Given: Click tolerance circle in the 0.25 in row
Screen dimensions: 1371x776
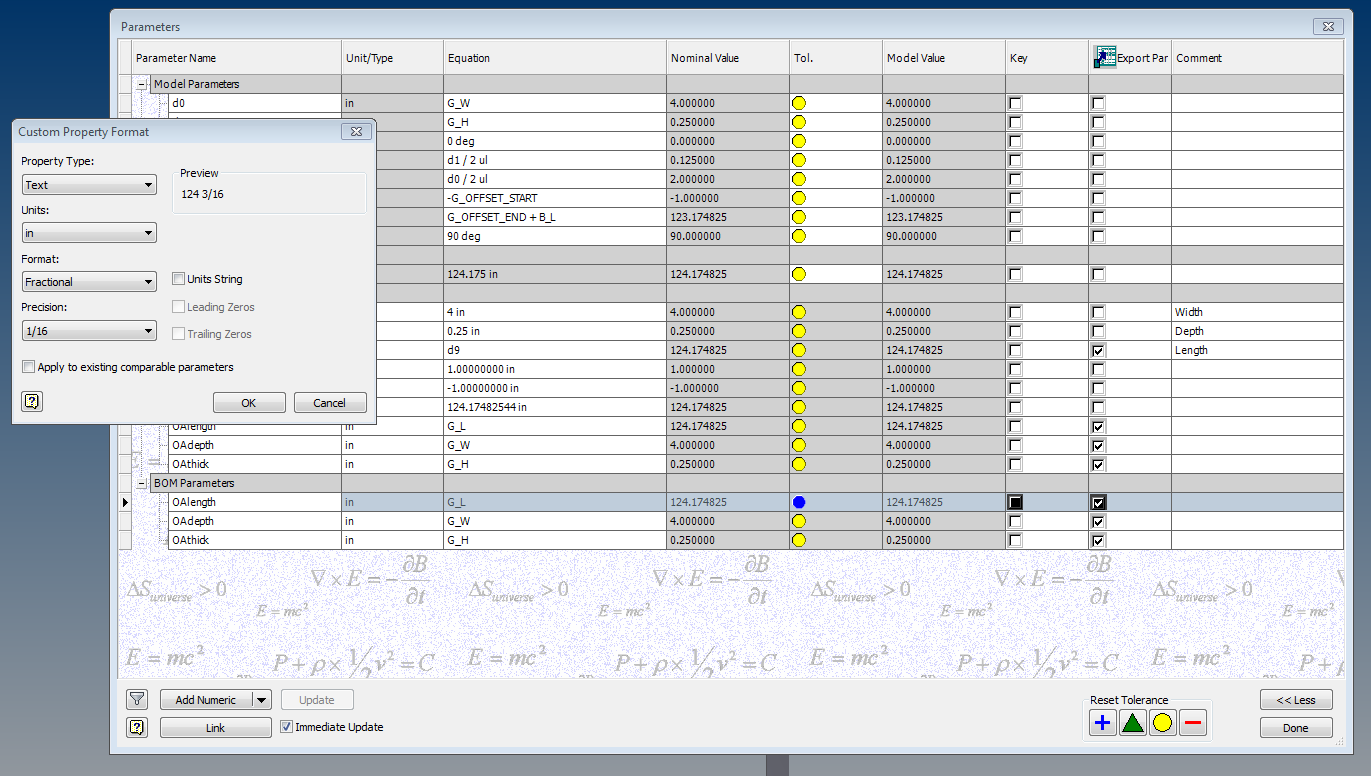Looking at the screenshot, I should [x=798, y=331].
